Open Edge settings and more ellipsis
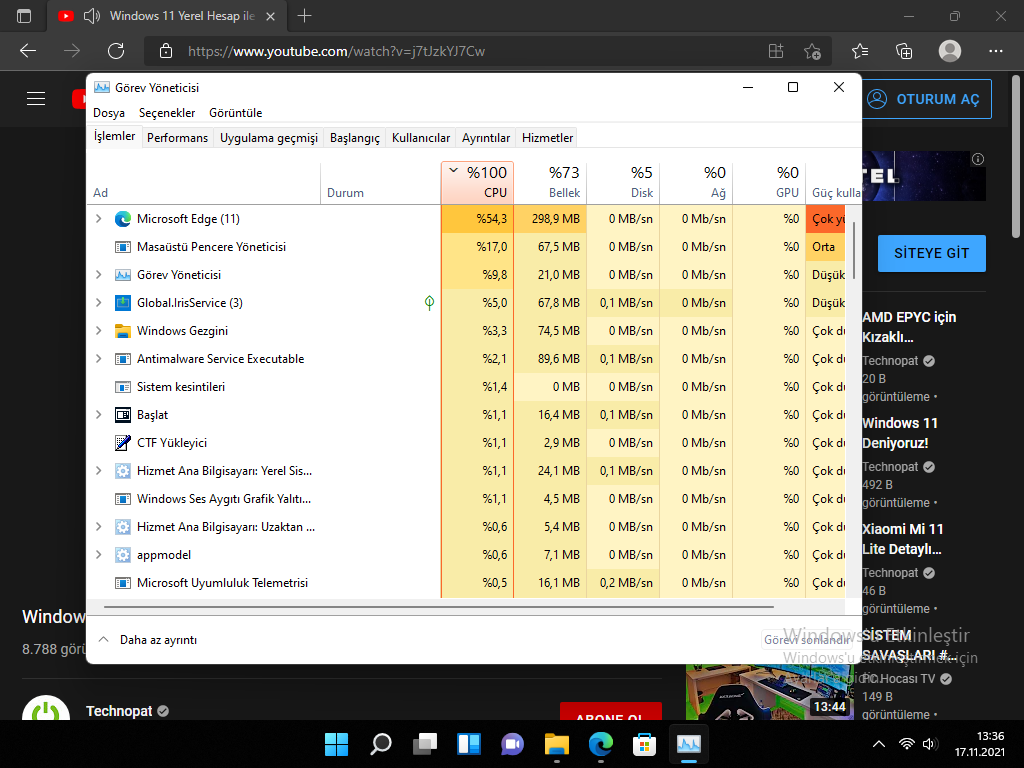Image resolution: width=1024 pixels, height=768 pixels. click(995, 51)
